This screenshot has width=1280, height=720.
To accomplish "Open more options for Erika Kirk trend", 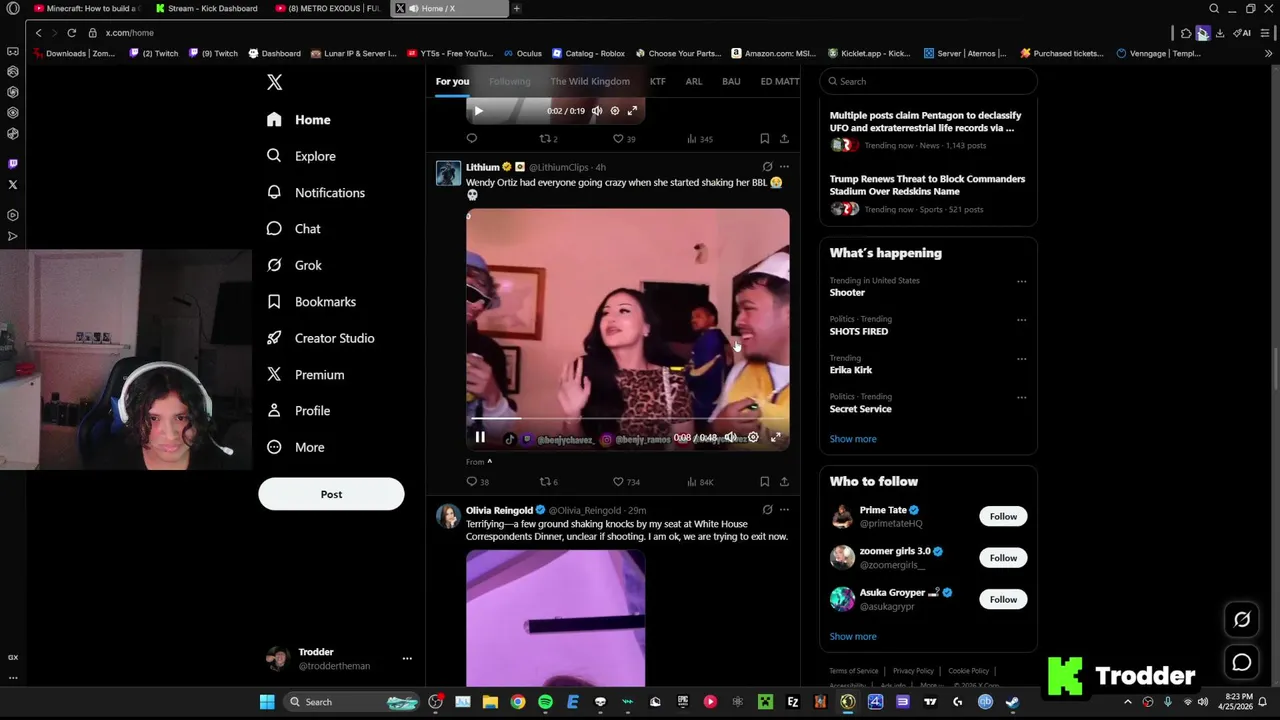I will point(1021,358).
